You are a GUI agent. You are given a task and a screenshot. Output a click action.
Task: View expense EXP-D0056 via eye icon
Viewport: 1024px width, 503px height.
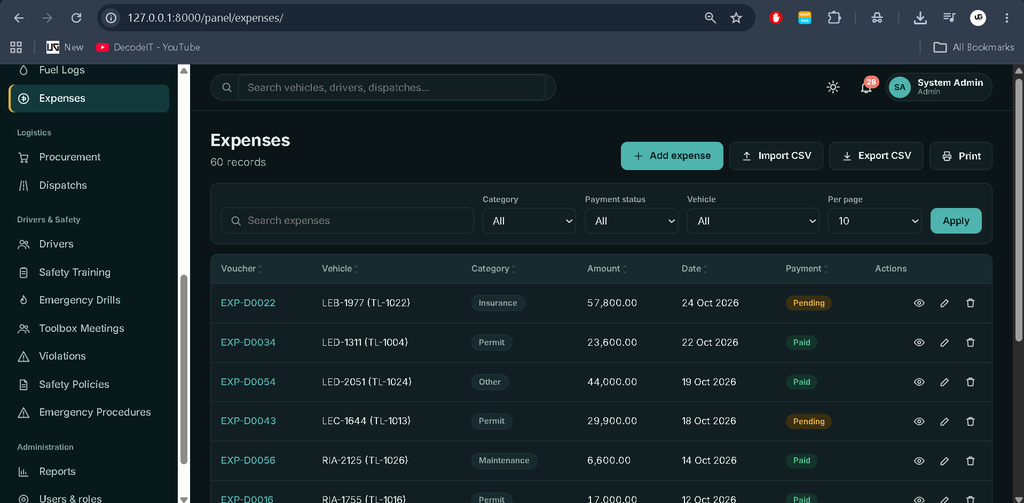tap(919, 461)
